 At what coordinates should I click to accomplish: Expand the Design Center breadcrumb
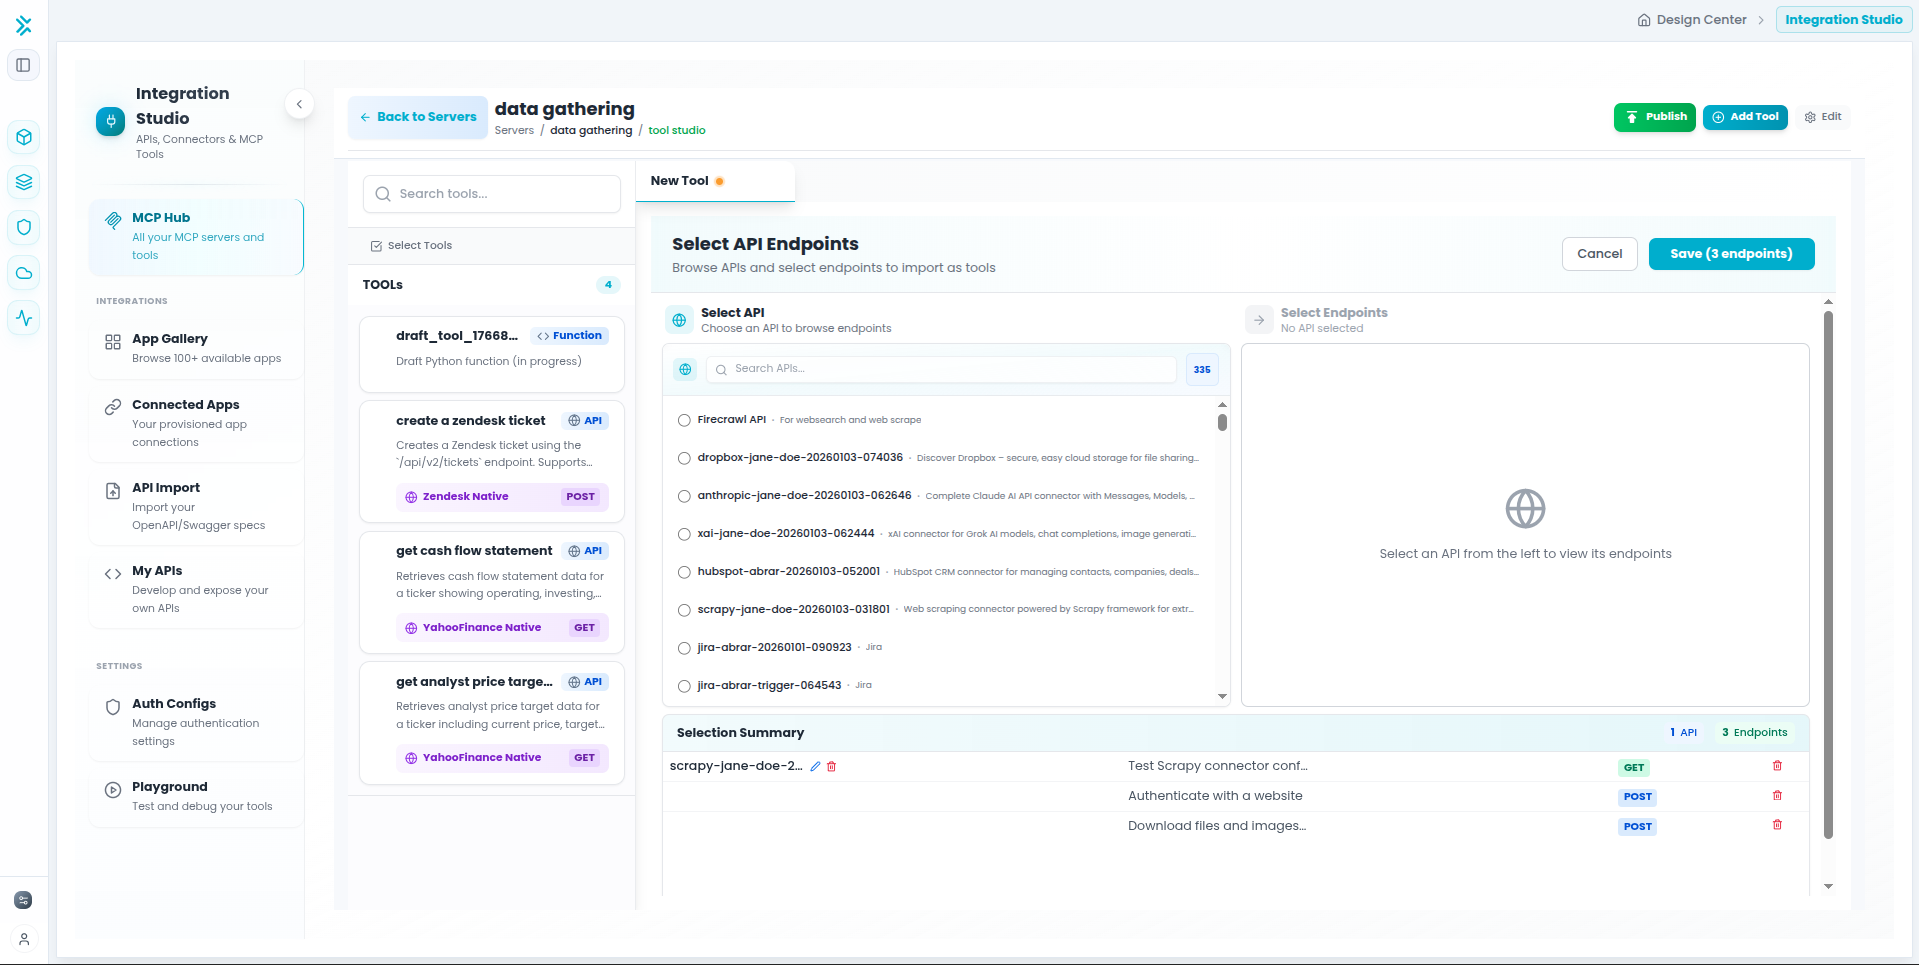click(1701, 20)
